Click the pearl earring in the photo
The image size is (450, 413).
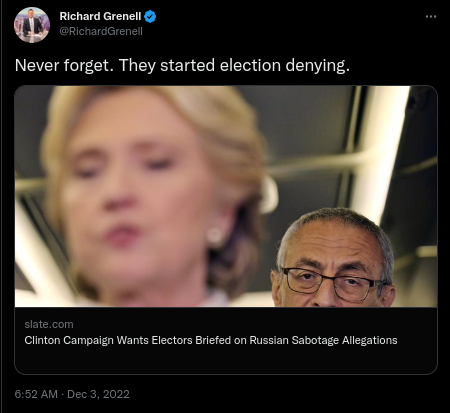(214, 236)
